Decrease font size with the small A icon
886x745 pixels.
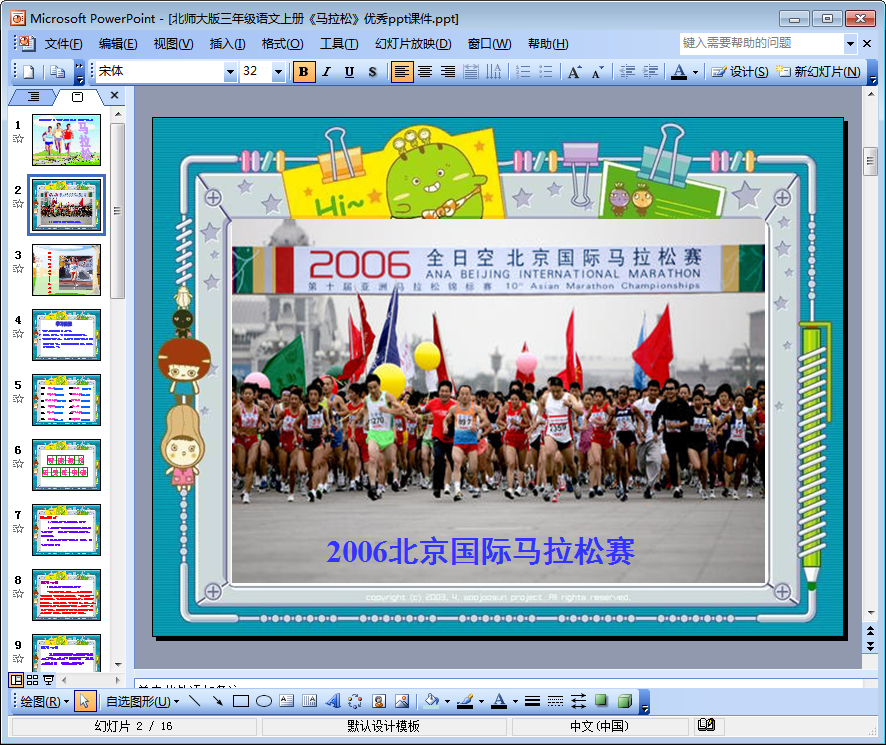597,72
